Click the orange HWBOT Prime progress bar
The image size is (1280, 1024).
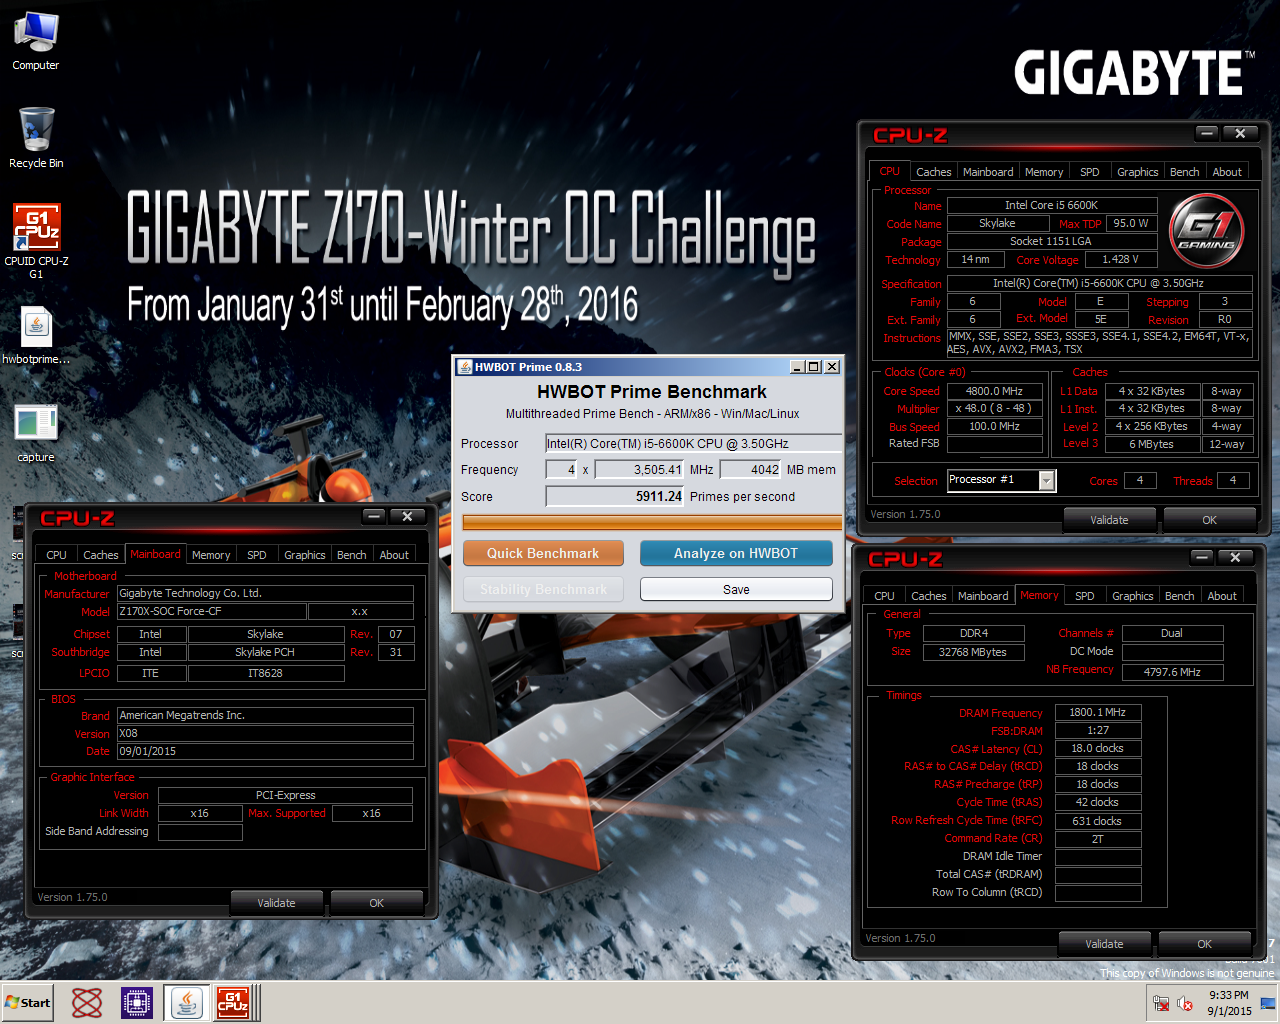[652, 522]
